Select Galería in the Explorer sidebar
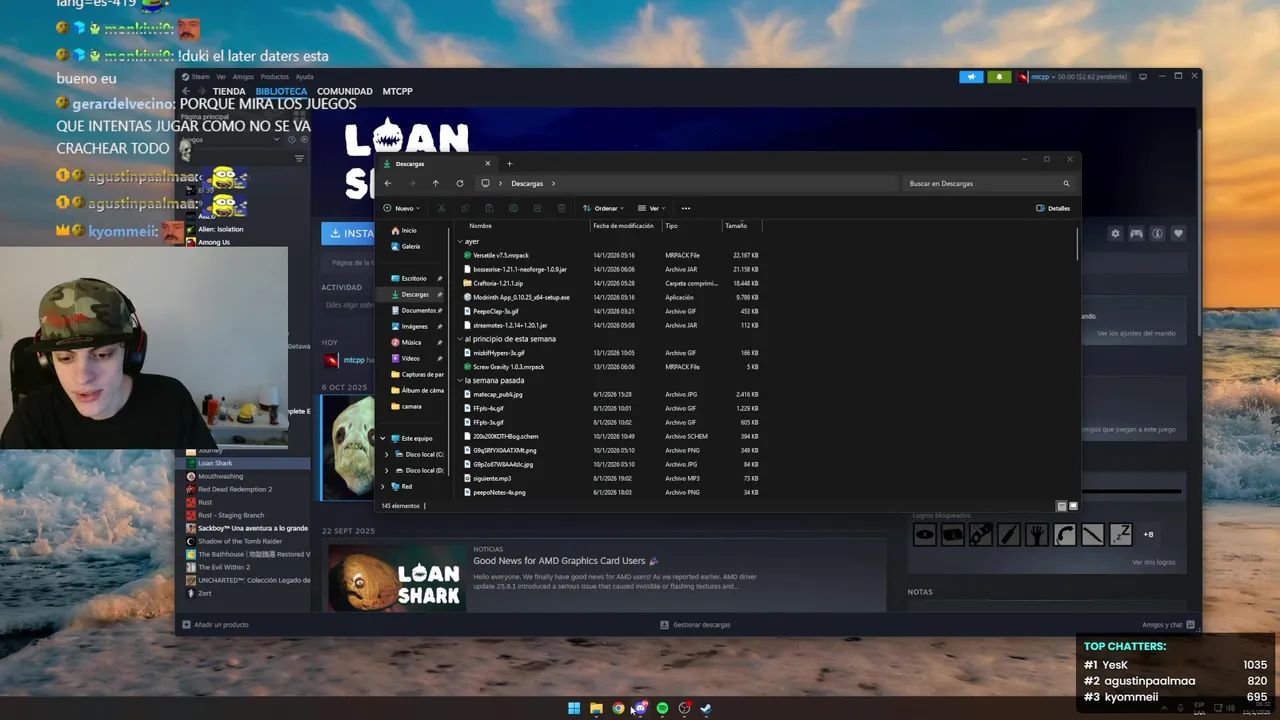 click(411, 246)
